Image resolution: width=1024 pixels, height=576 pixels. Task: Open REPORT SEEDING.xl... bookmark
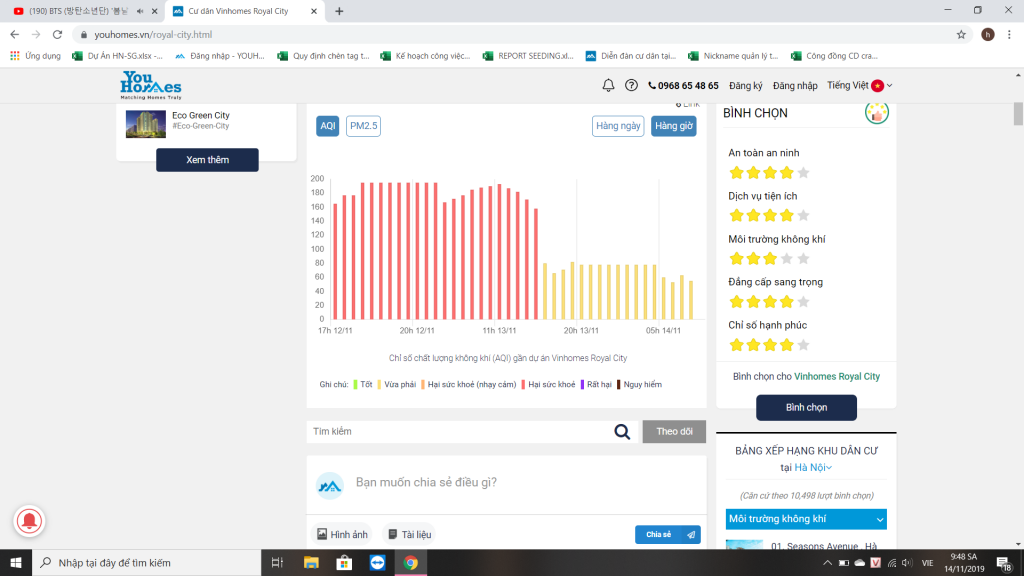tap(528, 56)
